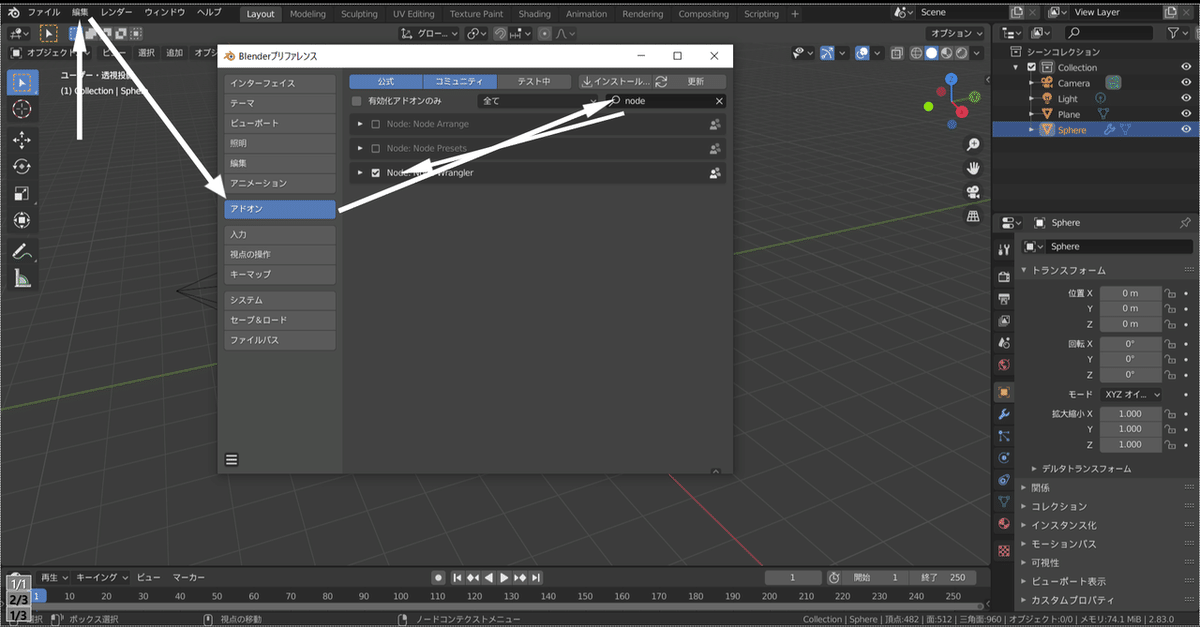
Task: Select the Measure tool
Action: [21, 280]
